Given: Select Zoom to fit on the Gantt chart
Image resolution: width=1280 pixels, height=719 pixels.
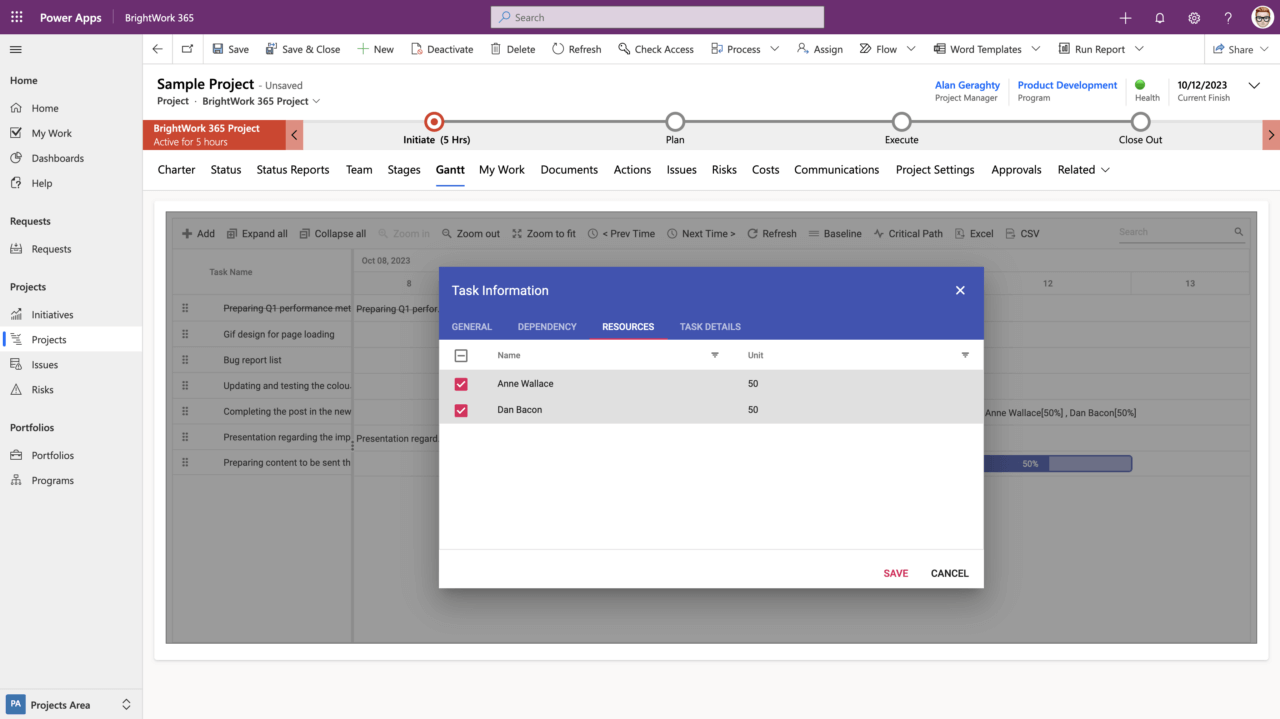Looking at the screenshot, I should point(544,233).
